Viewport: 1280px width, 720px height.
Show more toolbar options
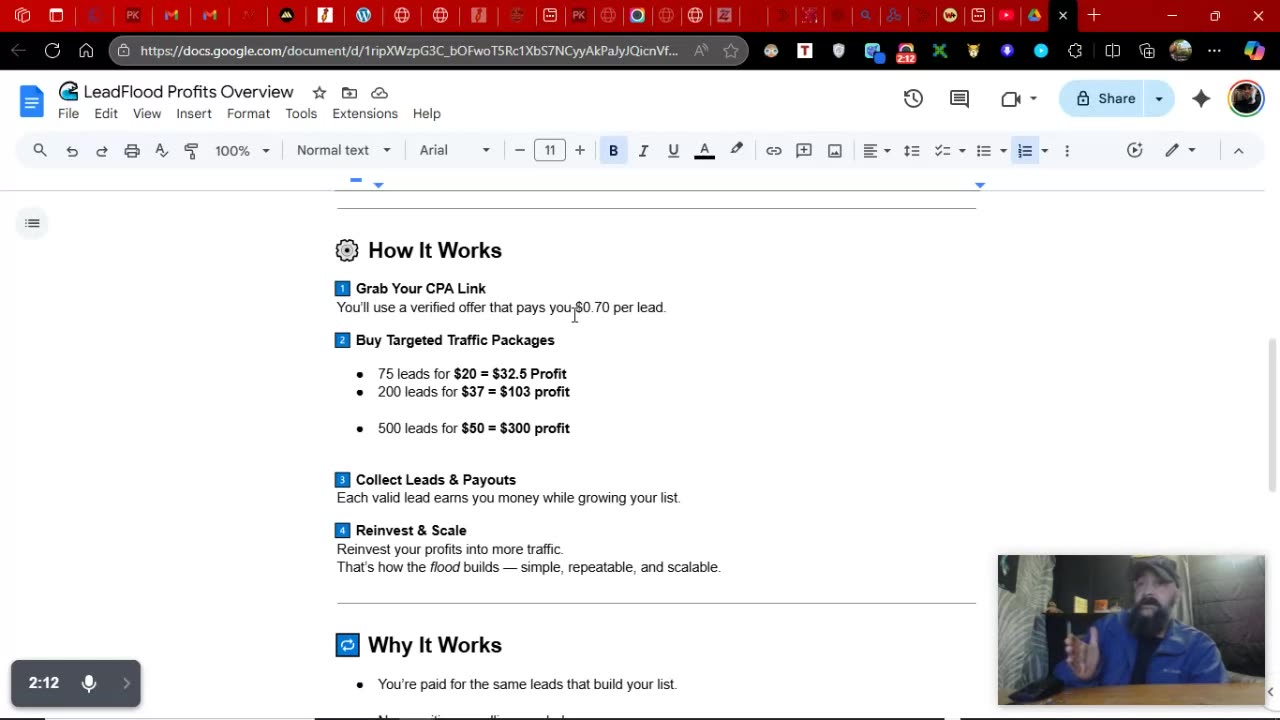pos(1067,151)
